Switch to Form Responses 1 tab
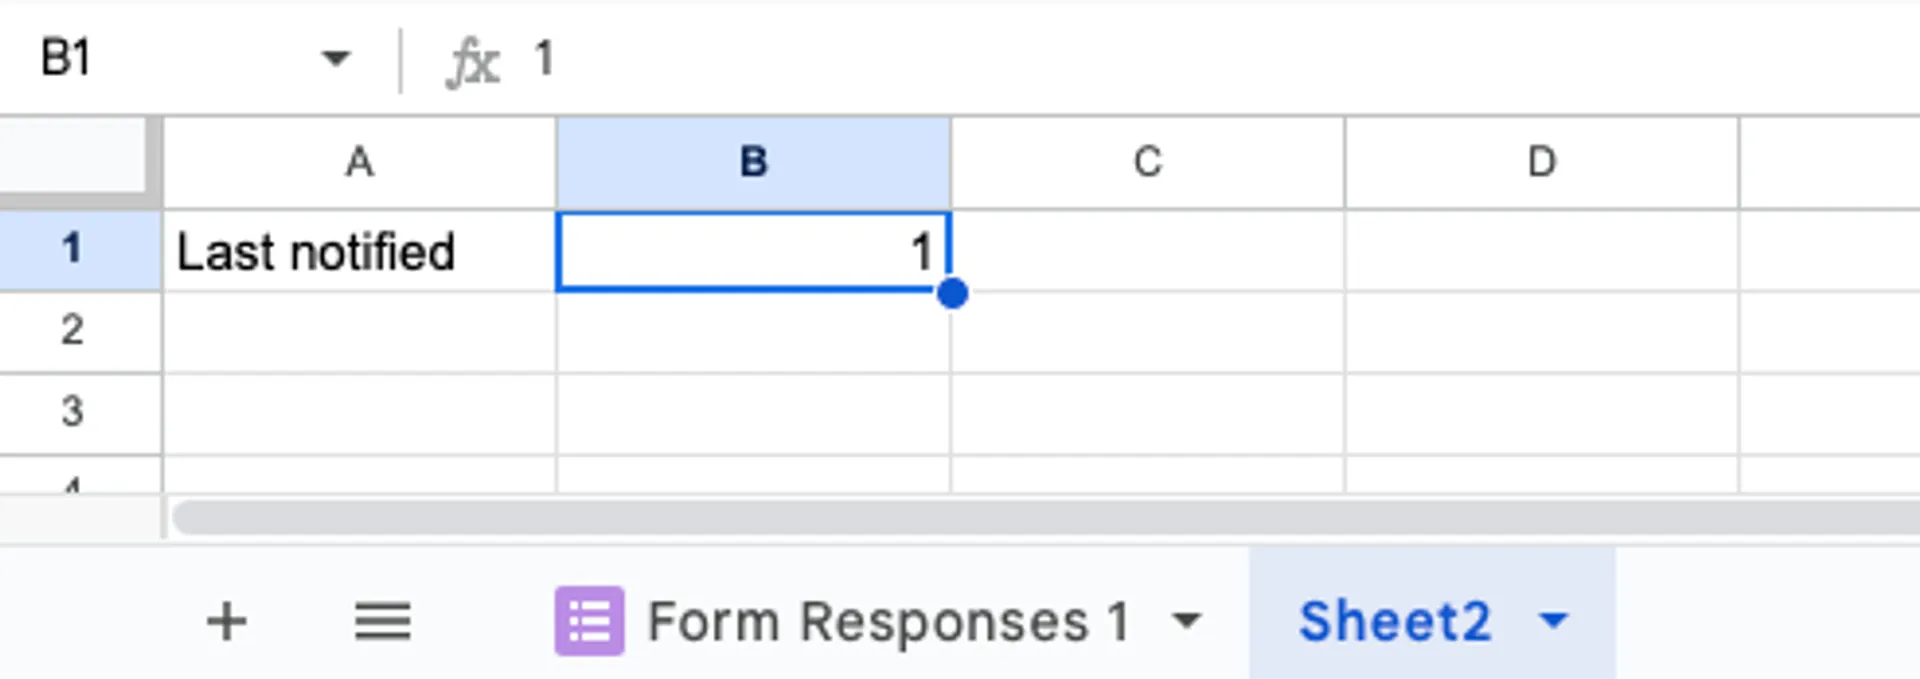Image resolution: width=1920 pixels, height=679 pixels. [x=888, y=621]
